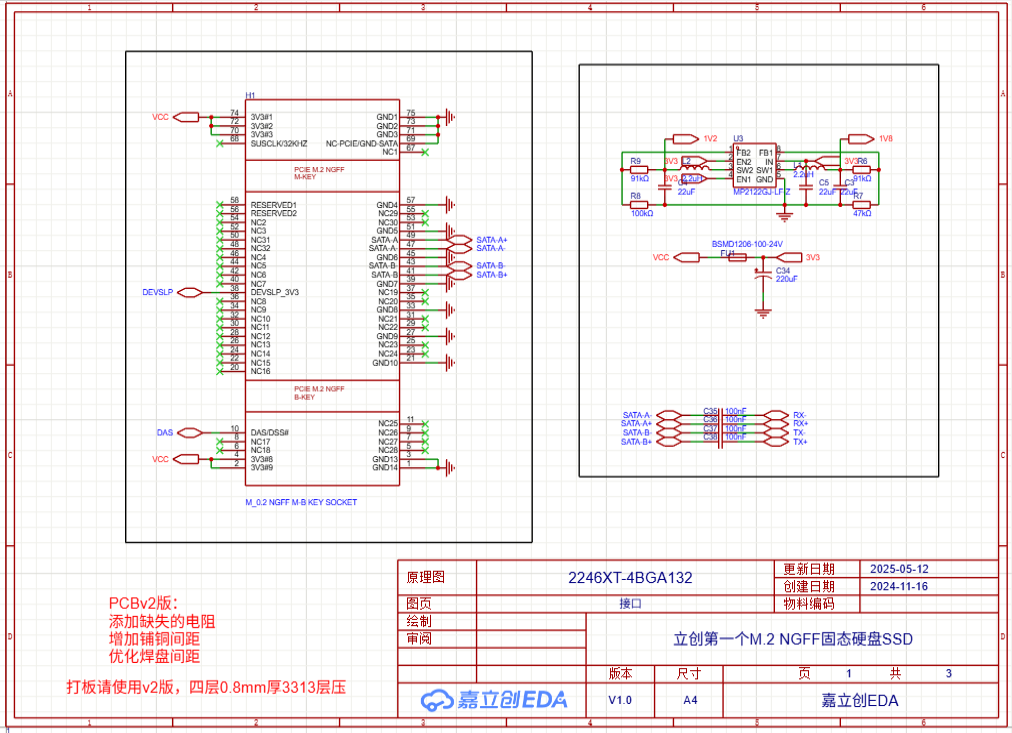Click the DEVSLP net port on H1
This screenshot has width=1012, height=733.
pos(188,293)
